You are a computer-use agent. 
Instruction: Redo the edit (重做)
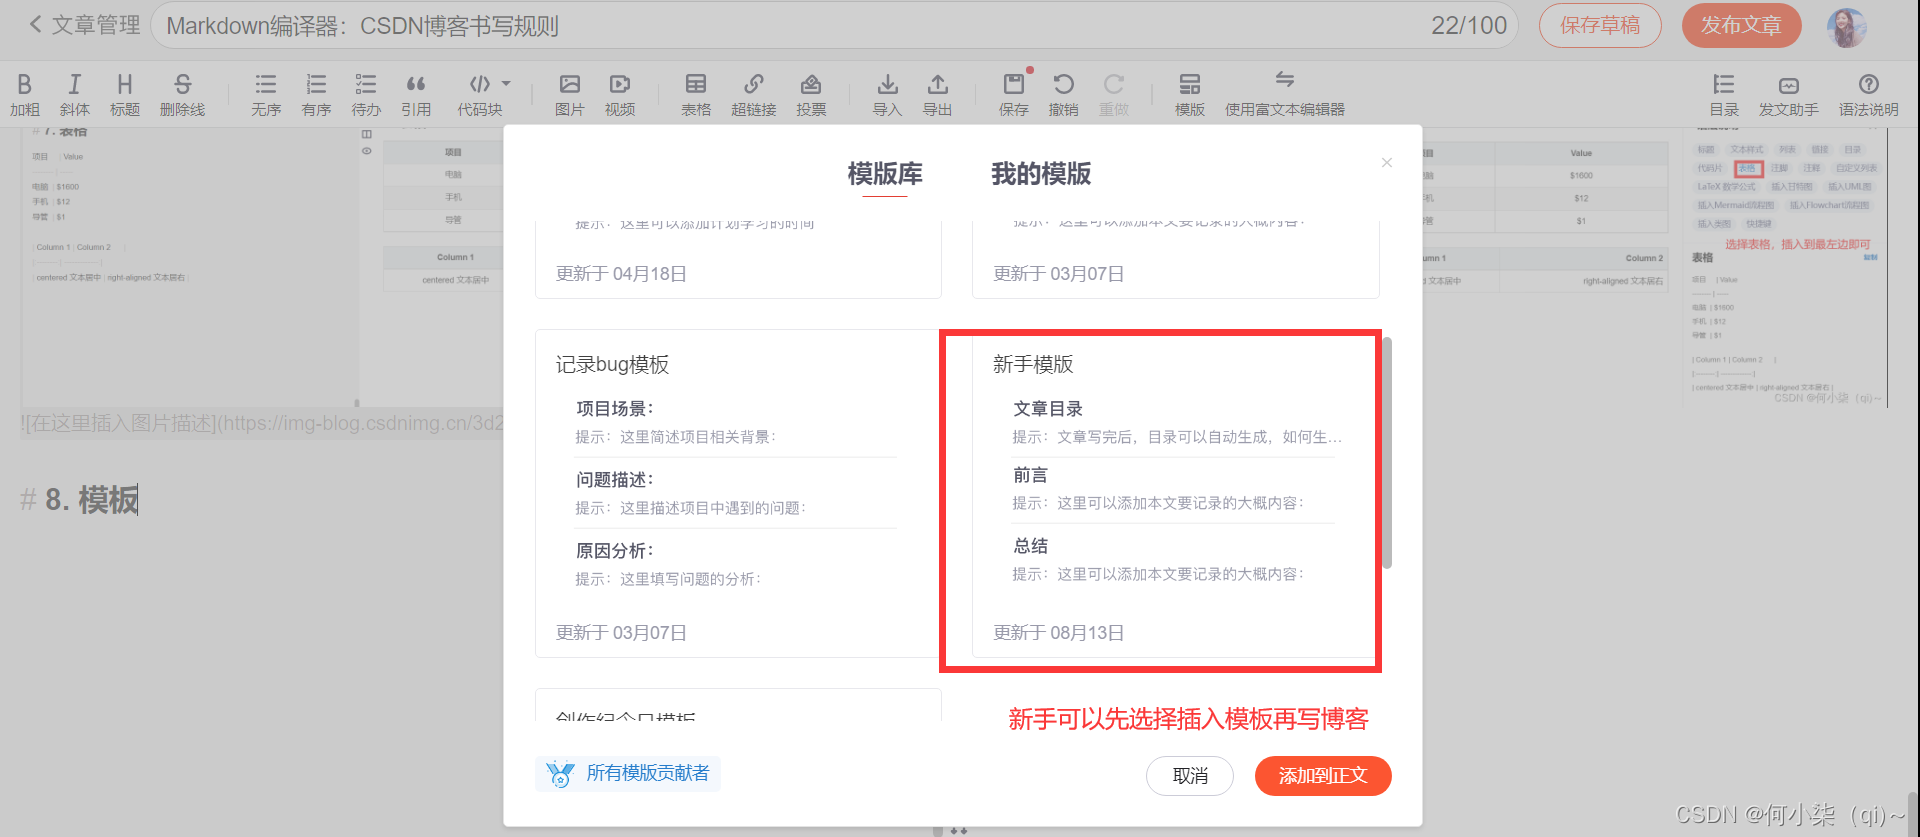[x=1114, y=95]
